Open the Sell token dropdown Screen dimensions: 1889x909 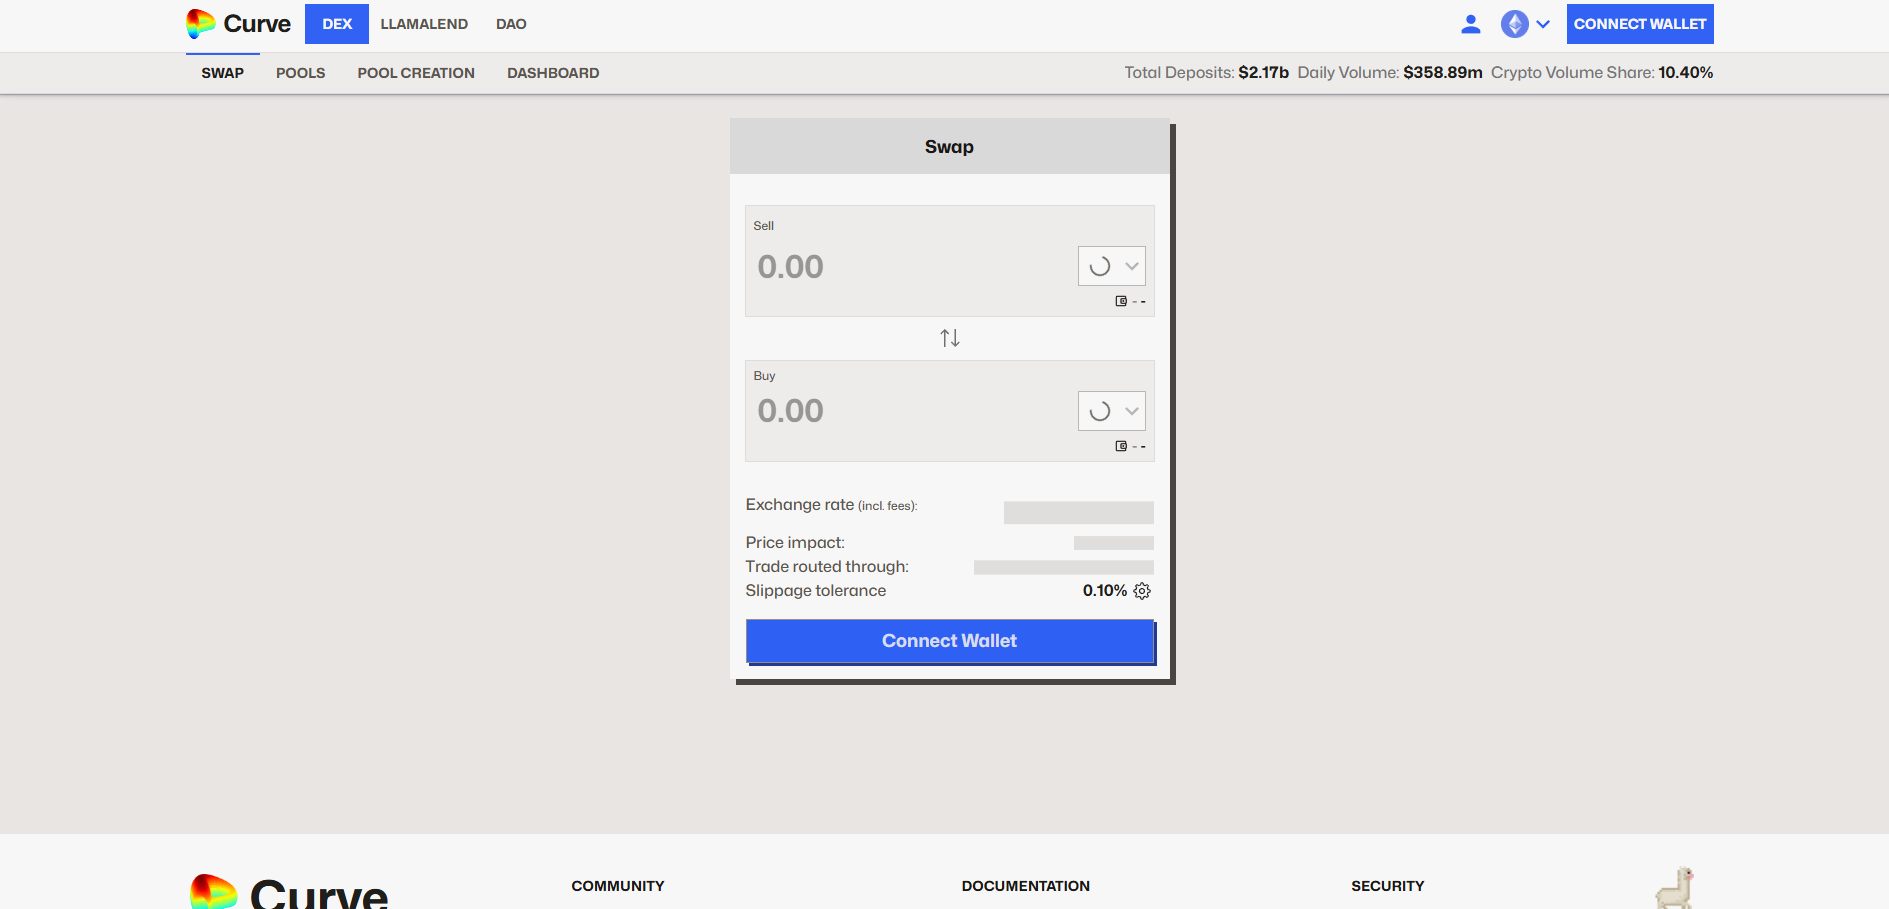click(1111, 266)
